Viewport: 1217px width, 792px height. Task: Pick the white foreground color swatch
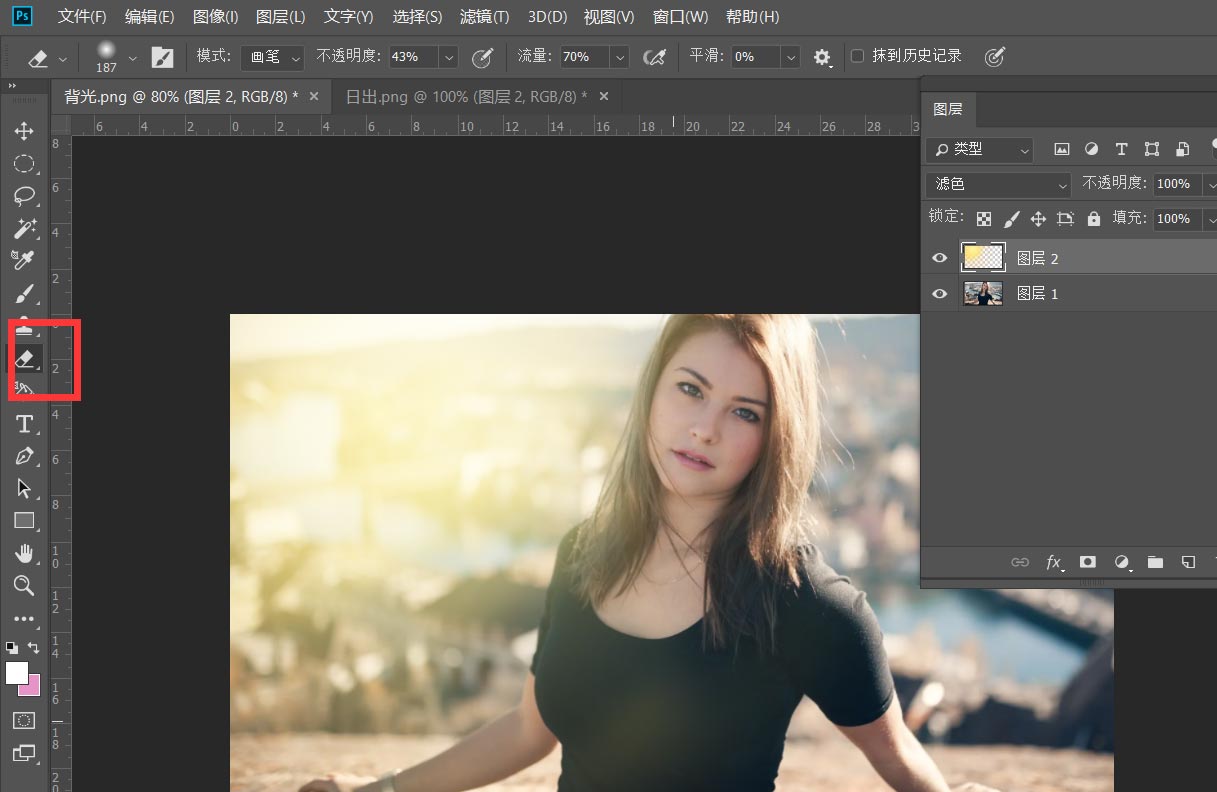(x=15, y=673)
